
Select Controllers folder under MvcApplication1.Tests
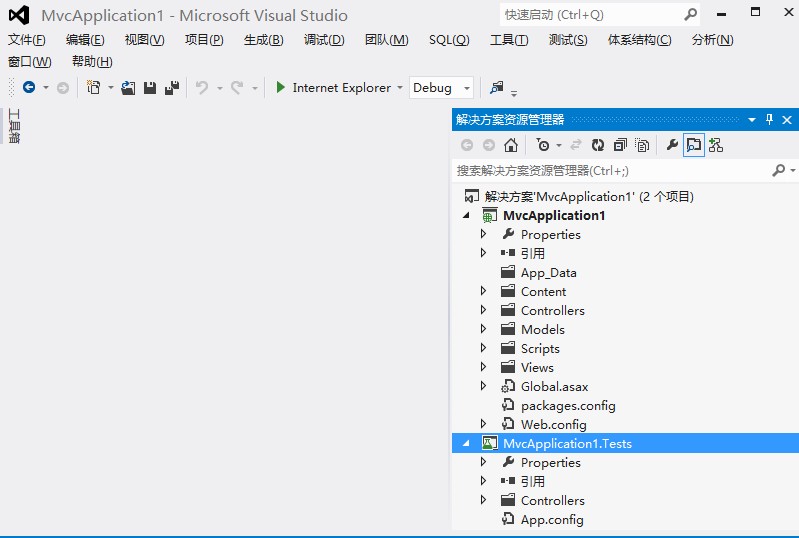pos(553,500)
